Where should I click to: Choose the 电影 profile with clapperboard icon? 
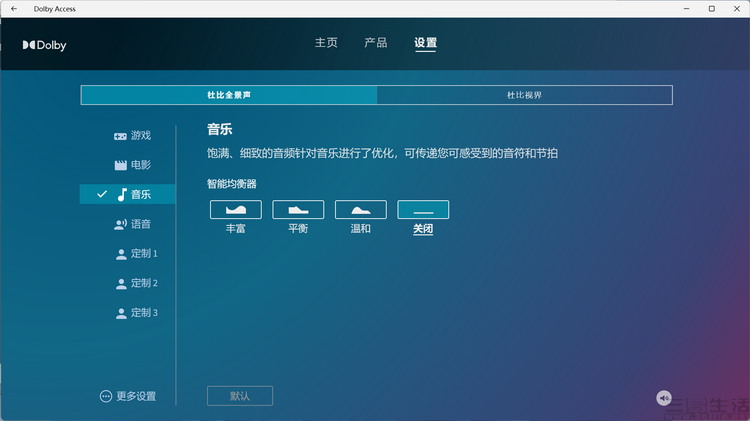[x=132, y=165]
